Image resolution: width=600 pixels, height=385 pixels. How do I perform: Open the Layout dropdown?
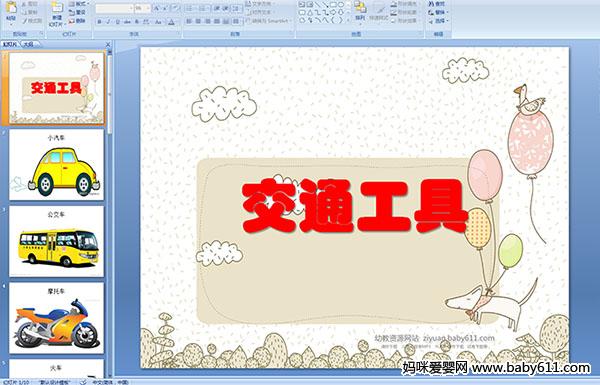point(79,4)
